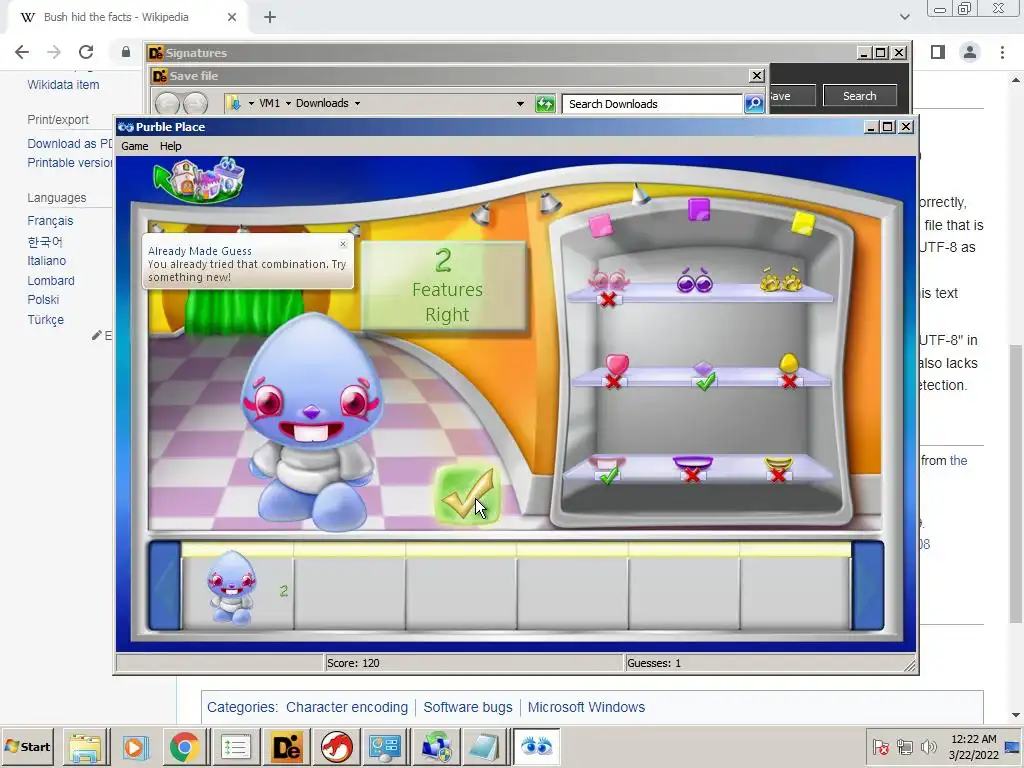Click the Purble character in the room
This screenshot has height=768, width=1024.
point(312,421)
